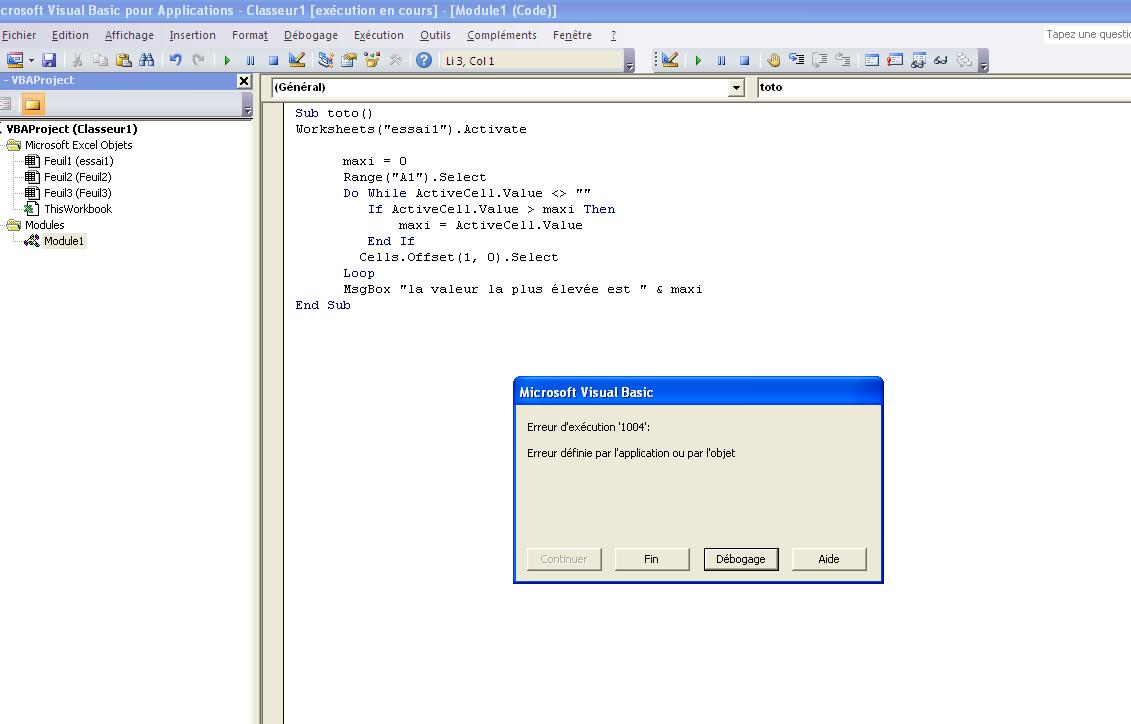The width and height of the screenshot is (1131, 724).
Task: Click Reset square in the Debug toolbar
Action: (744, 61)
